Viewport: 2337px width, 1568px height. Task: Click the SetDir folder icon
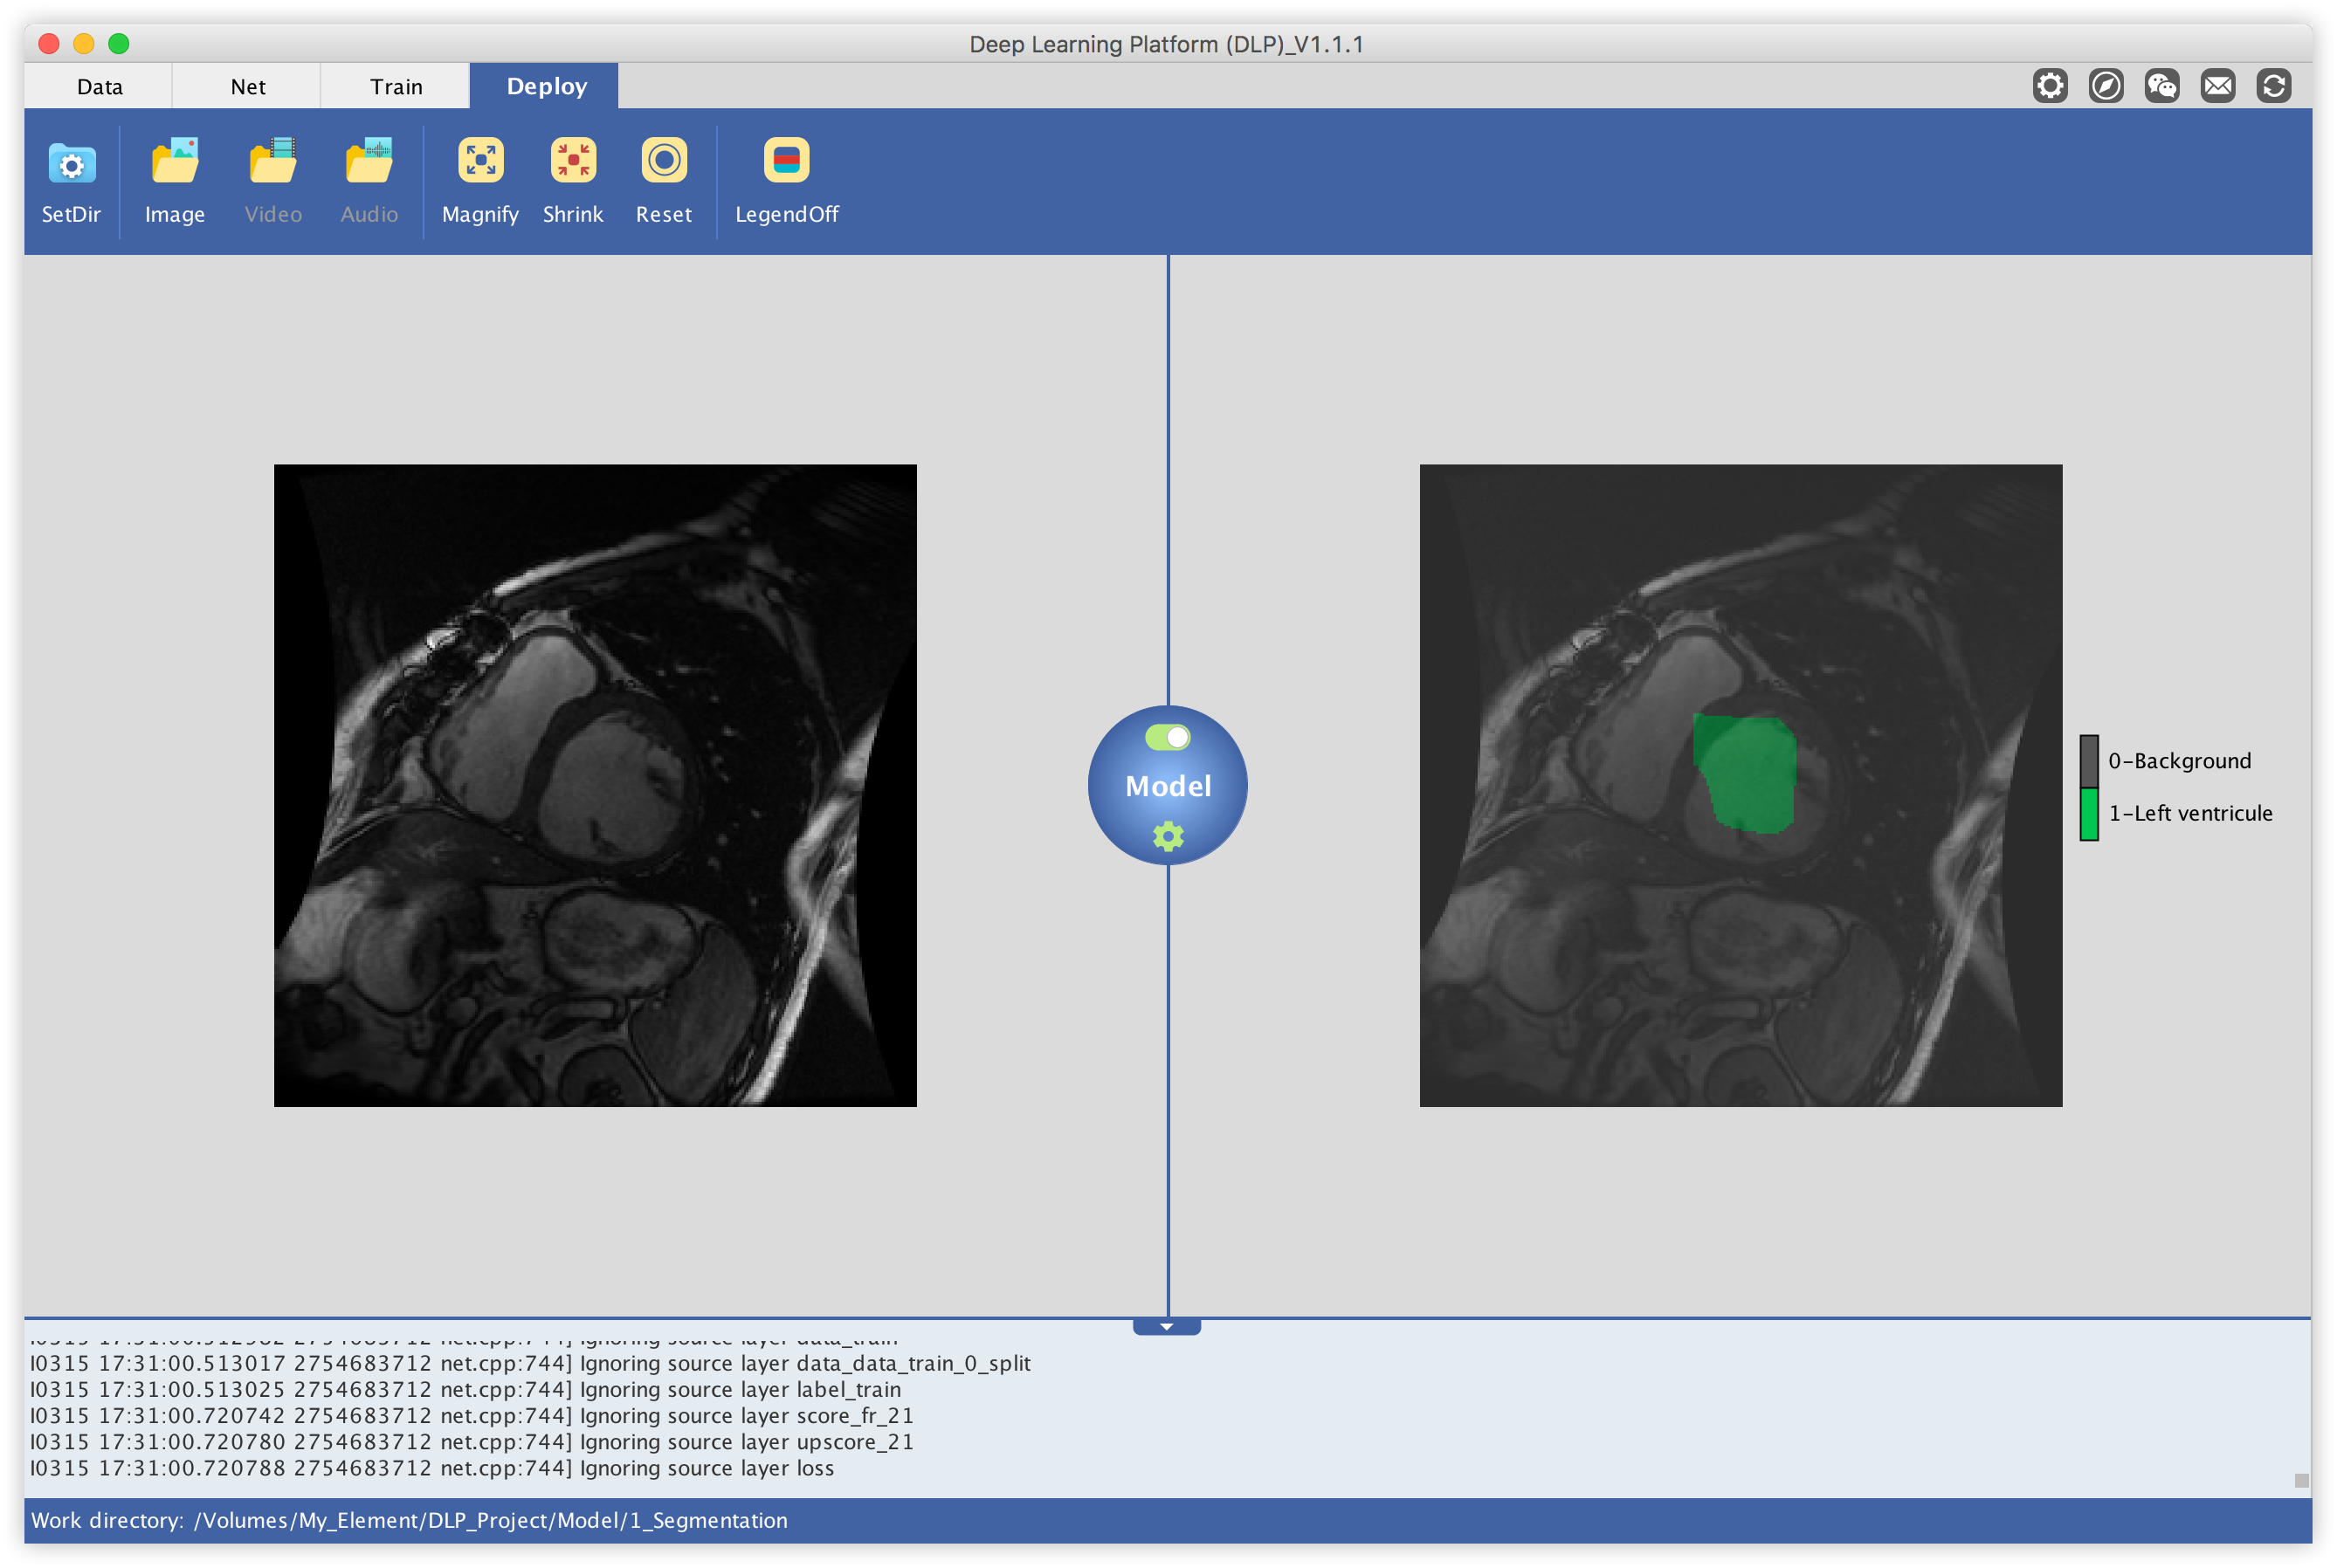[71, 163]
